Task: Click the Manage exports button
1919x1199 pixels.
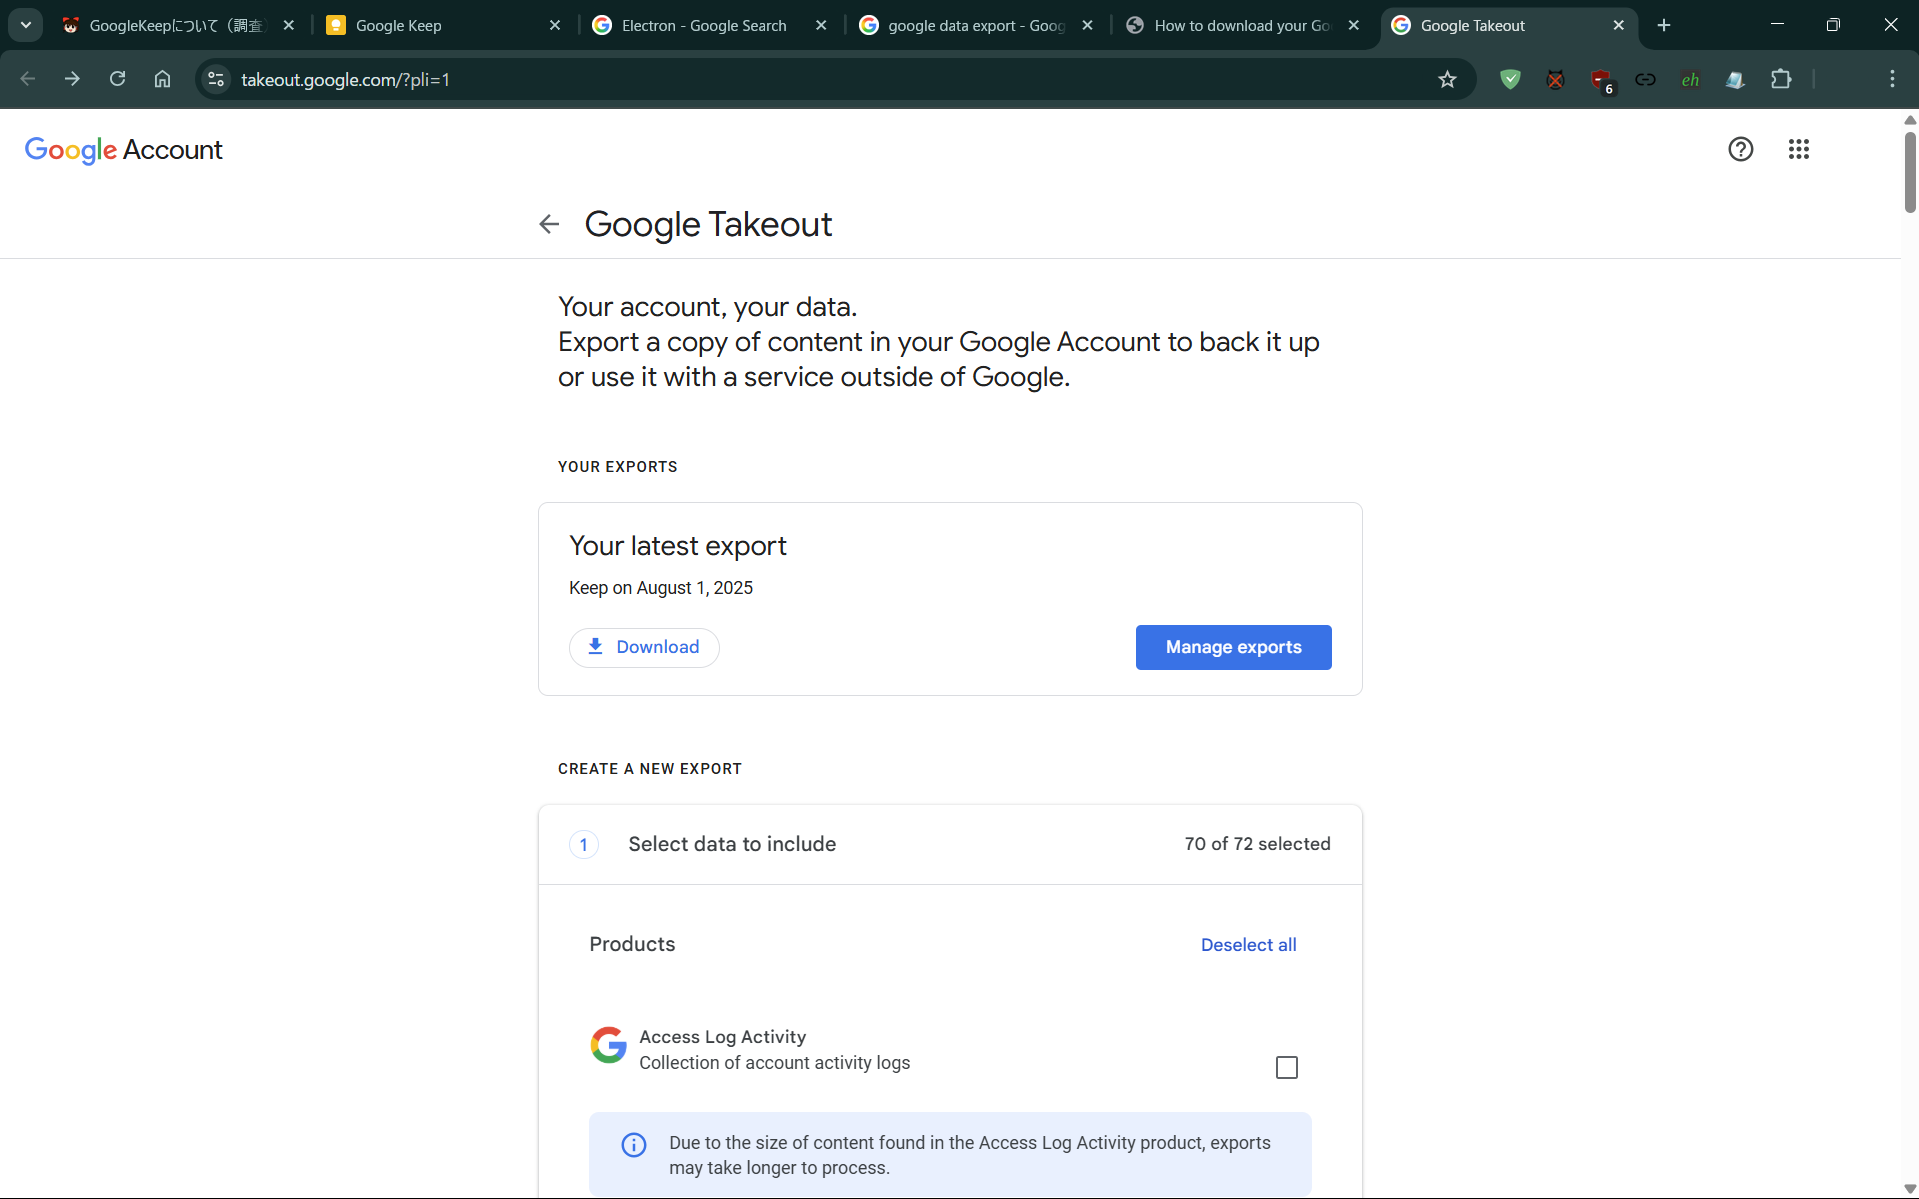Action: (1233, 647)
